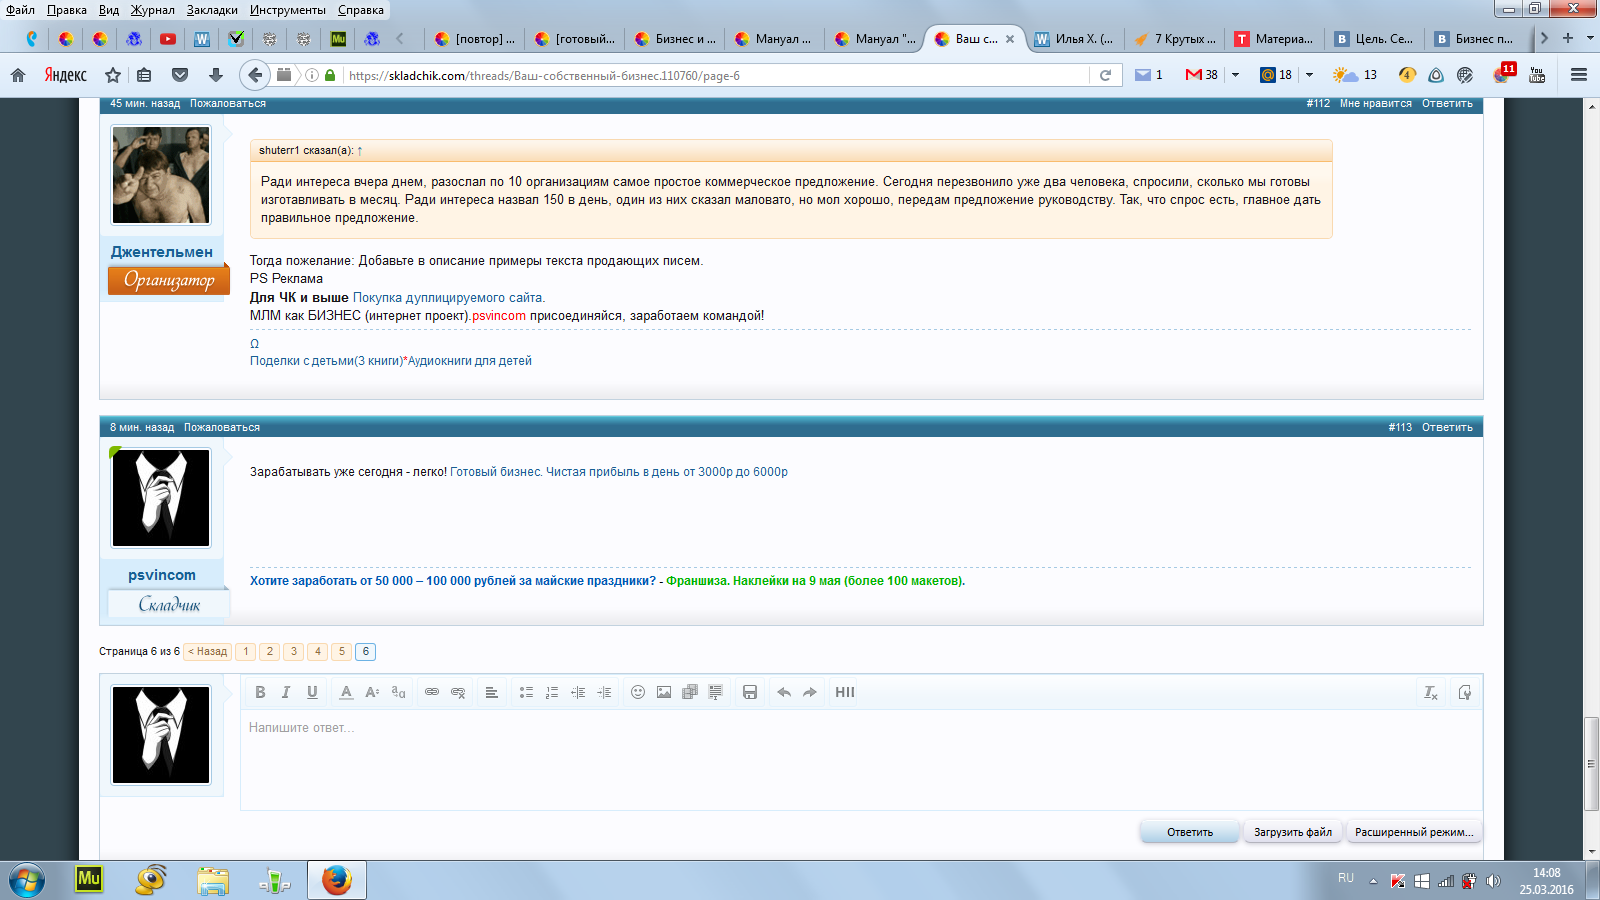
Task: Click the save draft floppy icon
Action: [750, 692]
